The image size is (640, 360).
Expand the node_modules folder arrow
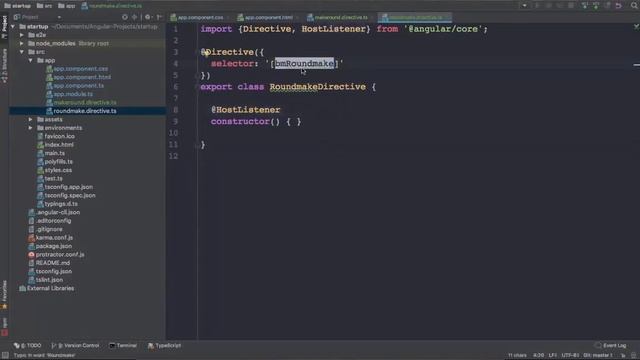coord(22,43)
